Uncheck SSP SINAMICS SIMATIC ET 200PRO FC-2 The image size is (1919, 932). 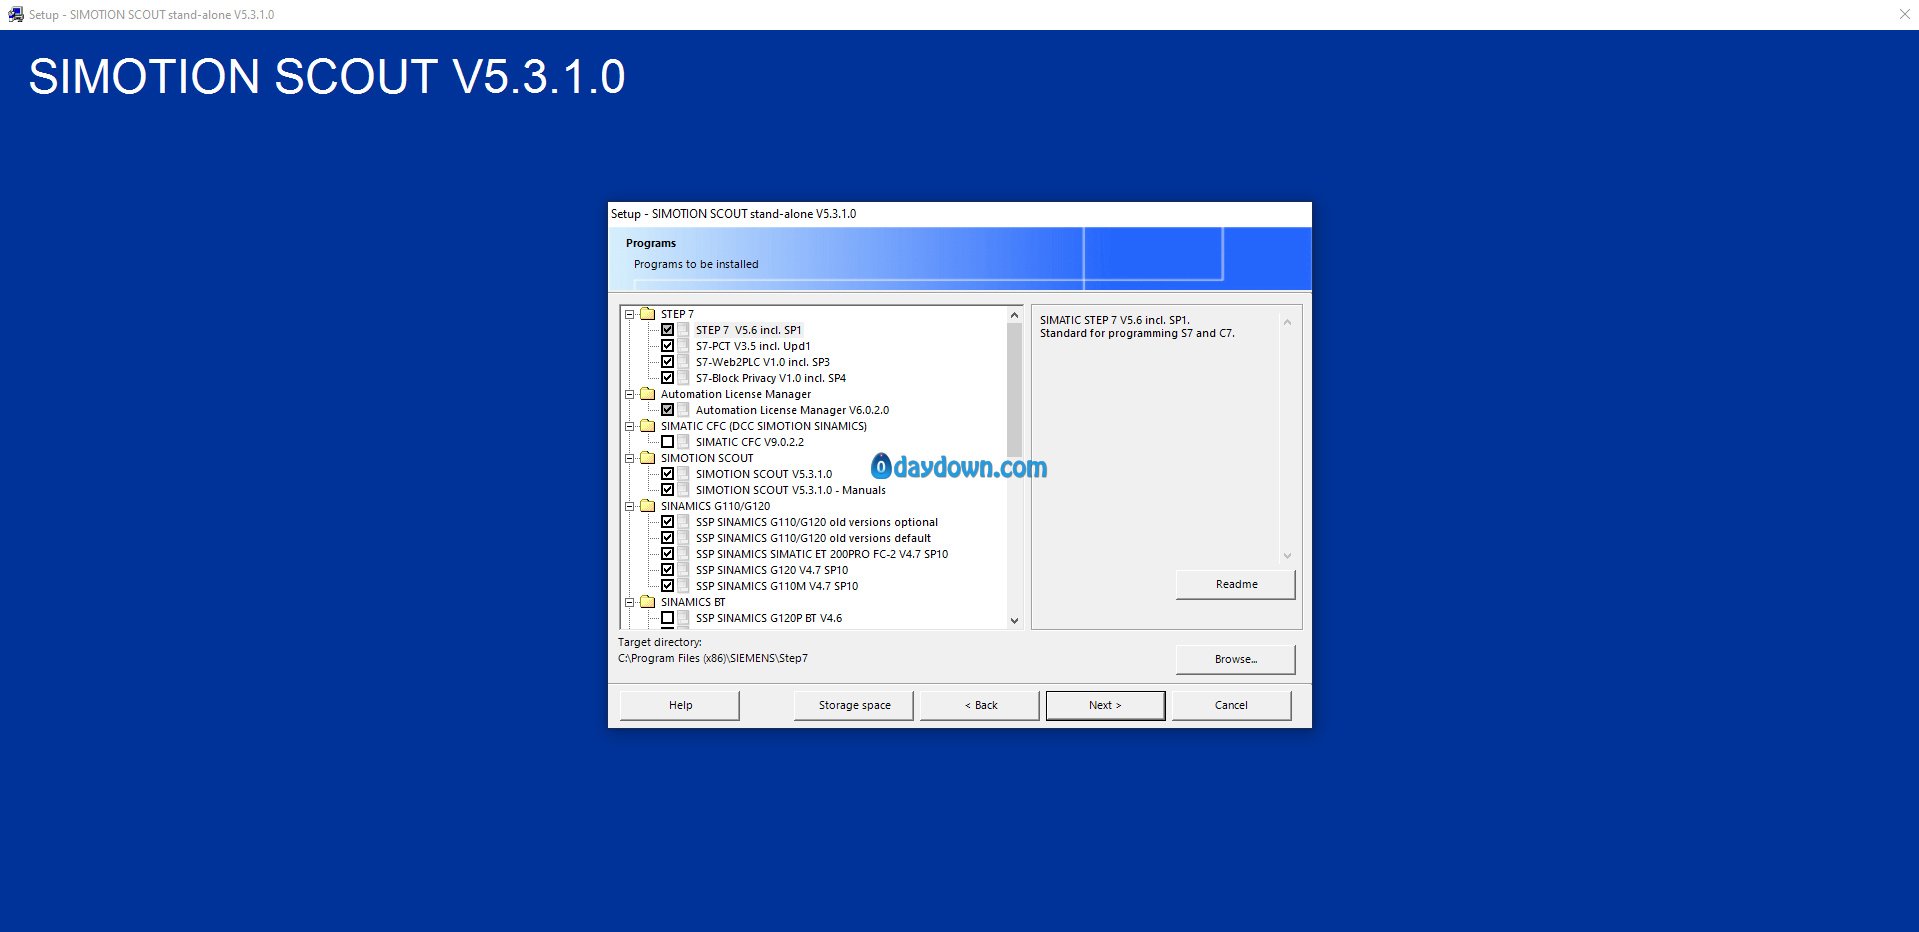[667, 554]
